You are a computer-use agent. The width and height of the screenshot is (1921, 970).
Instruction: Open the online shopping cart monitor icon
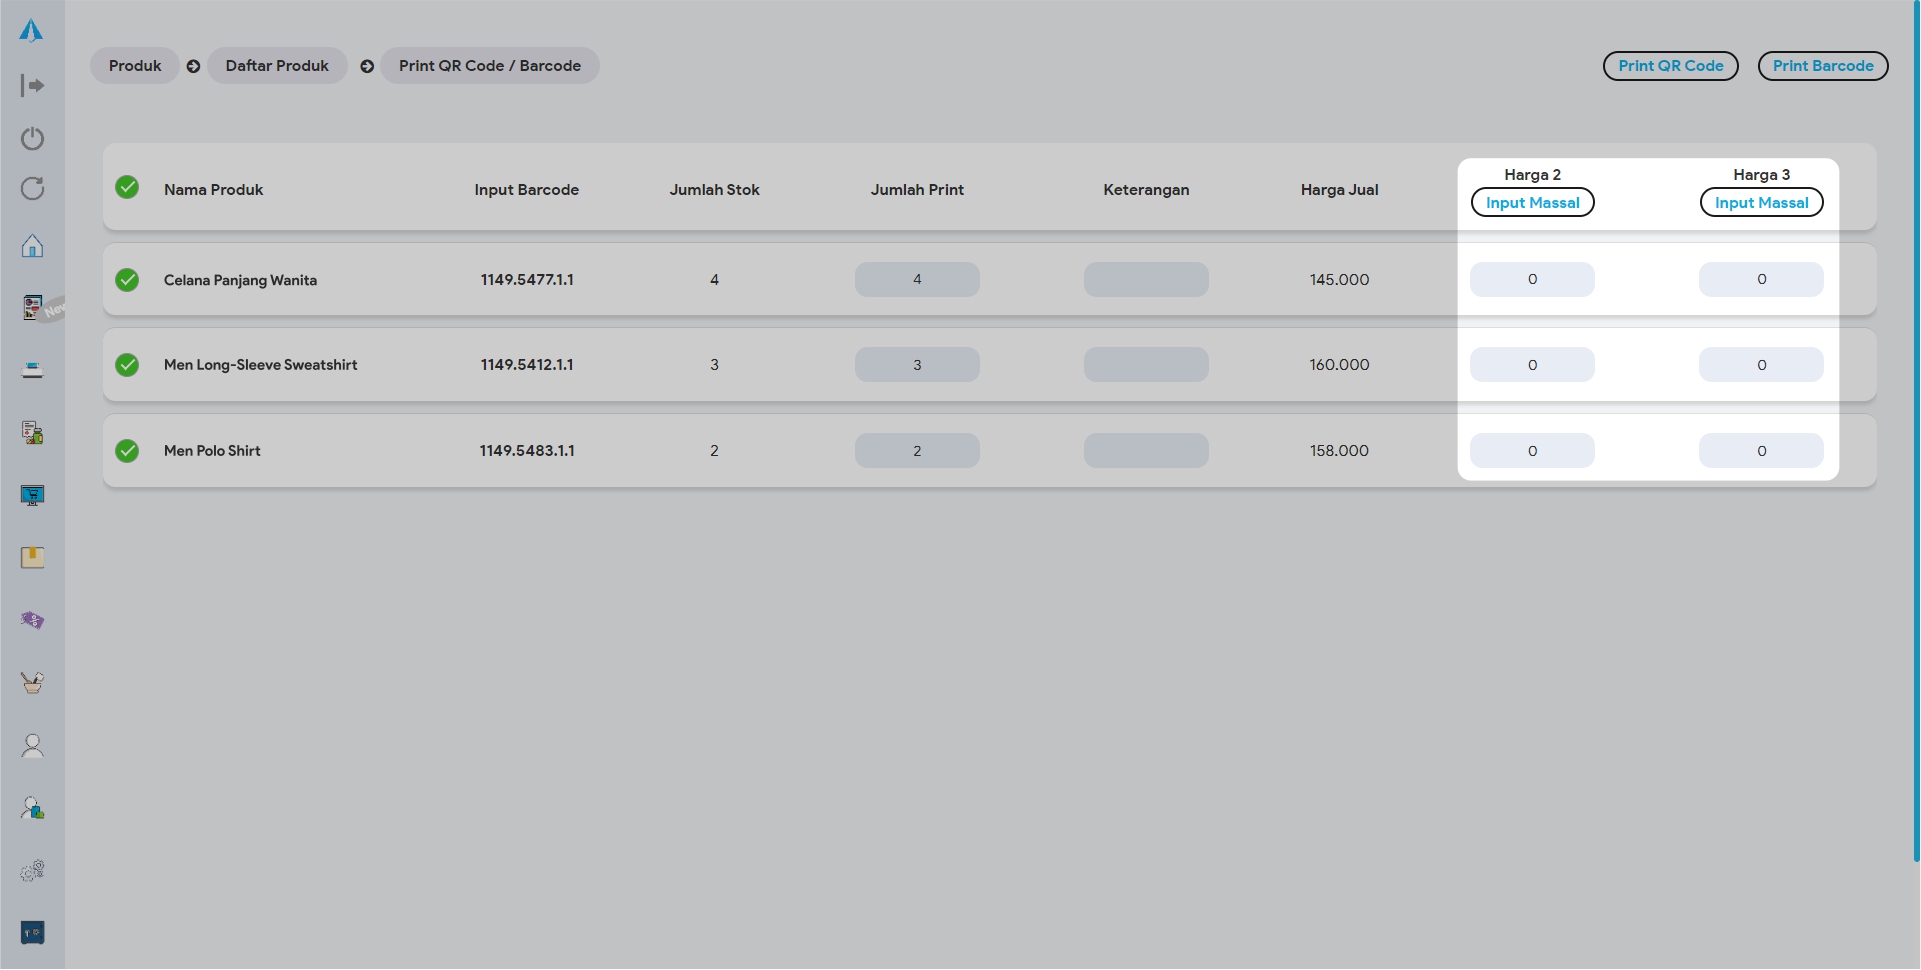(x=32, y=496)
